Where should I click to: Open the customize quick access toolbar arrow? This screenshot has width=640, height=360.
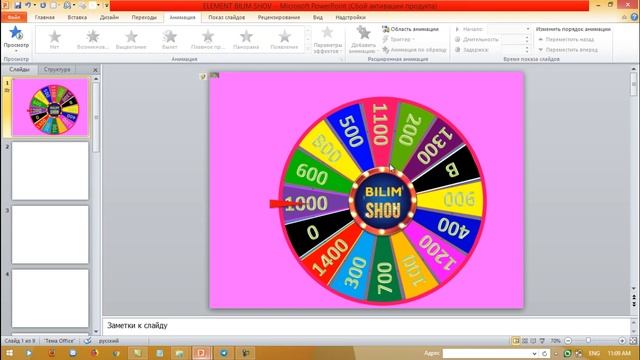point(107,5)
